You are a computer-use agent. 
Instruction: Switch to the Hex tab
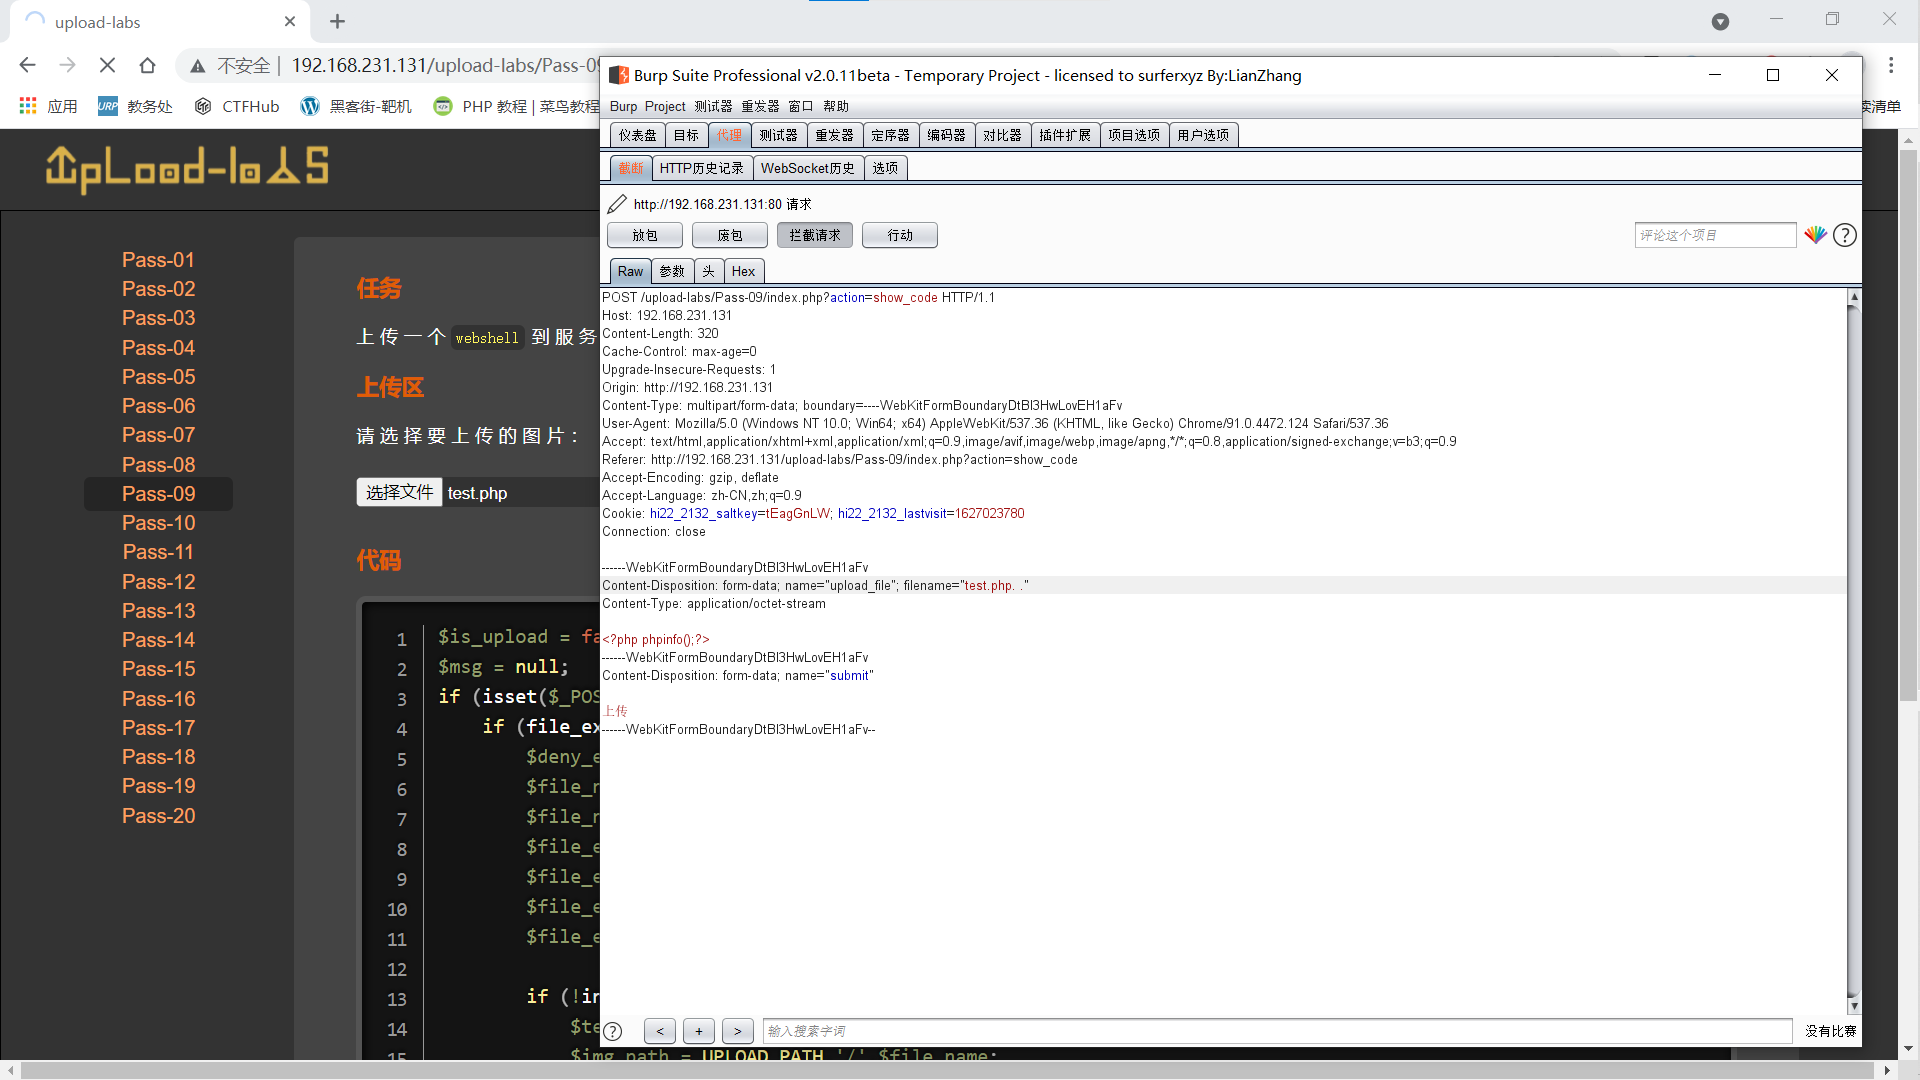(743, 271)
